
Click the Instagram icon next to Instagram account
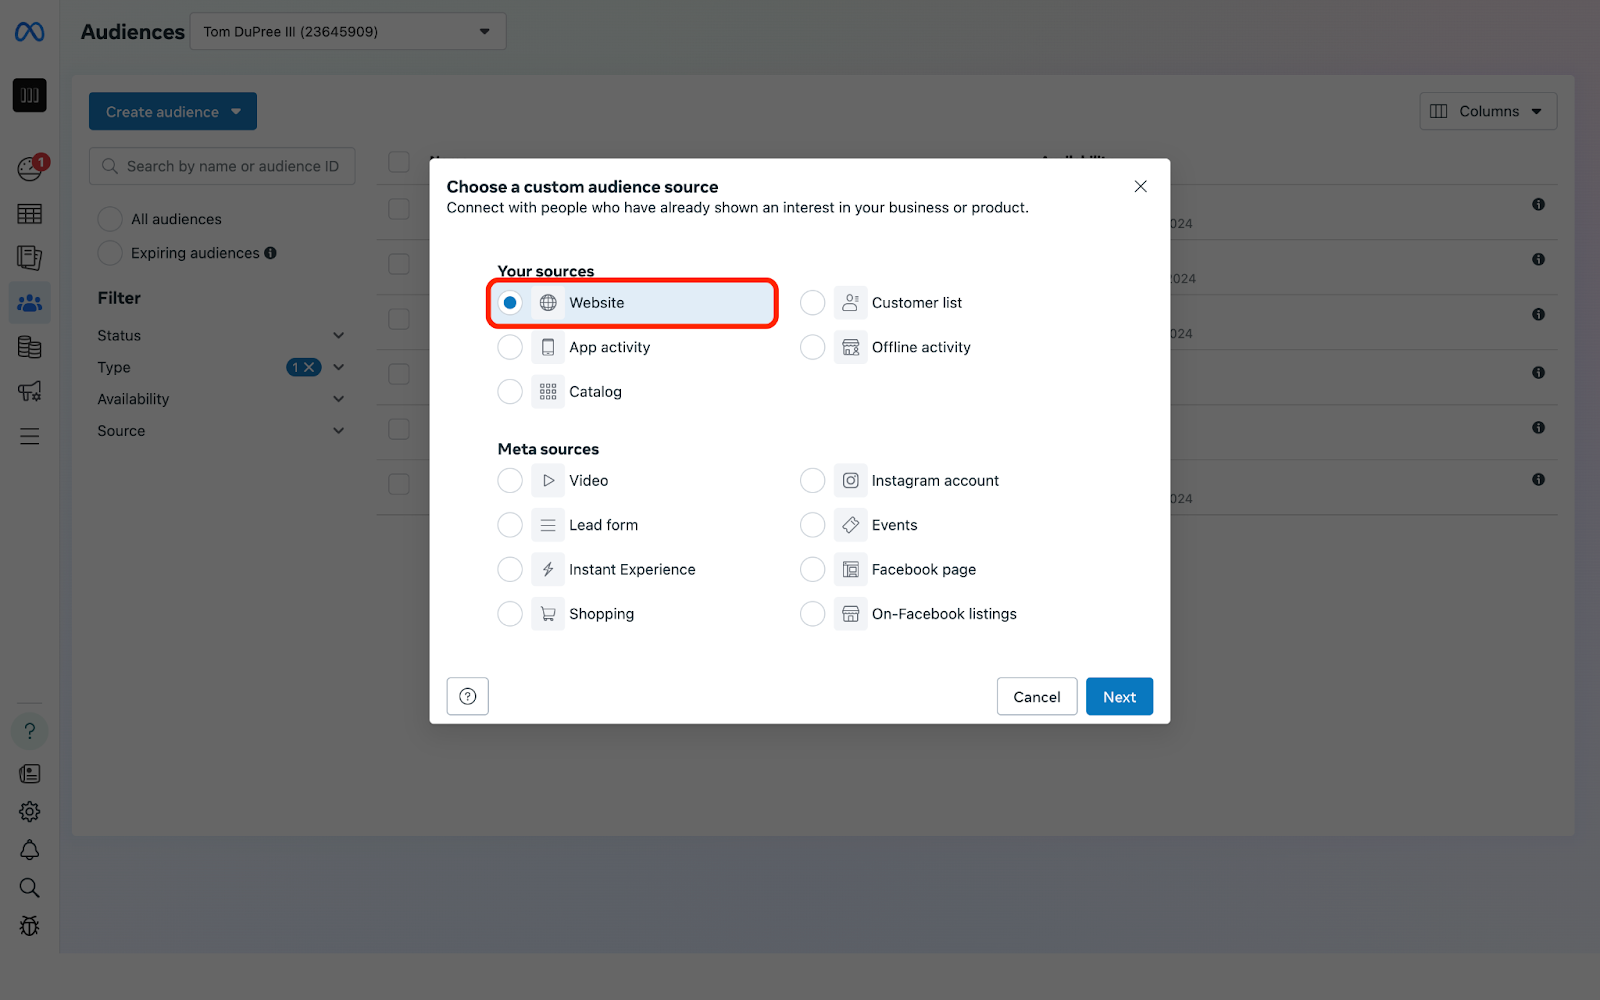coord(850,481)
